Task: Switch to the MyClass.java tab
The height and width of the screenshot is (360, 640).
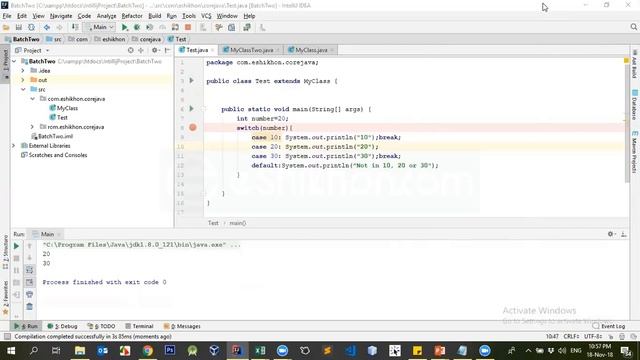Action: (x=311, y=50)
